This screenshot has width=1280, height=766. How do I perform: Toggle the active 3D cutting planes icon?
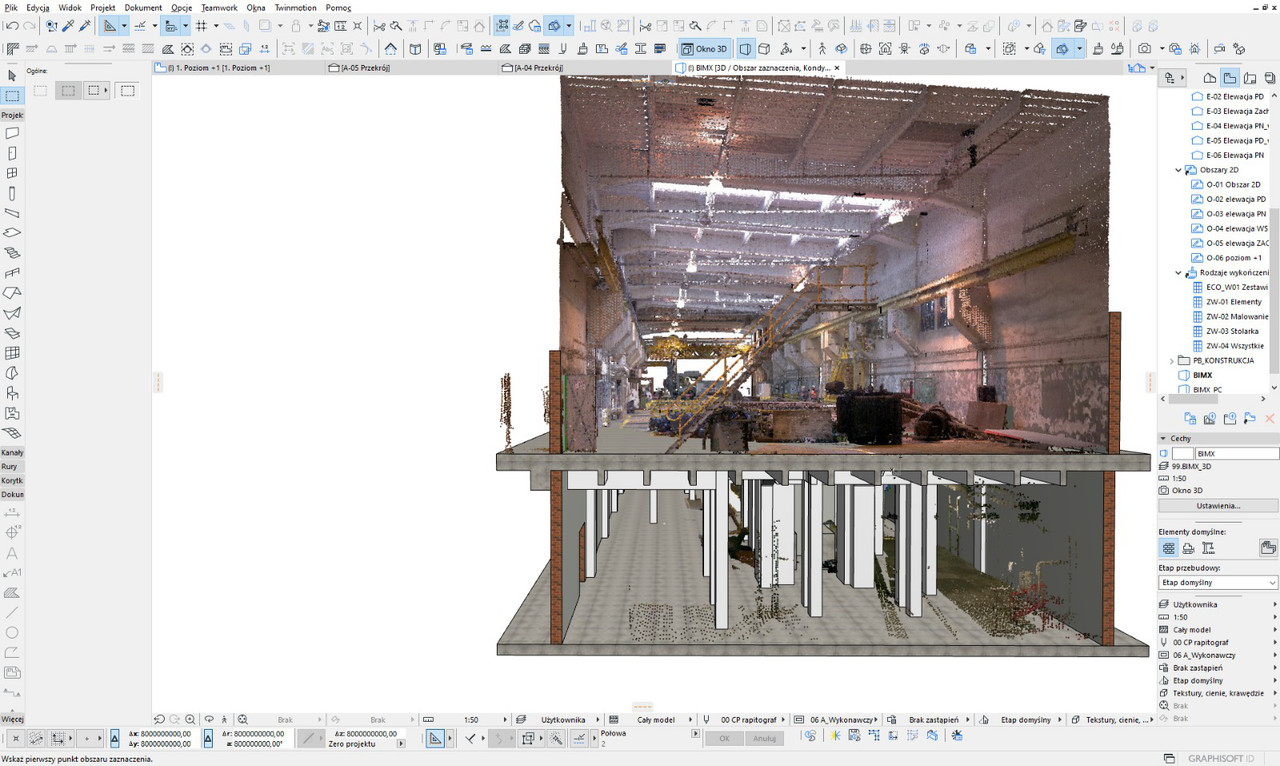pos(1063,49)
